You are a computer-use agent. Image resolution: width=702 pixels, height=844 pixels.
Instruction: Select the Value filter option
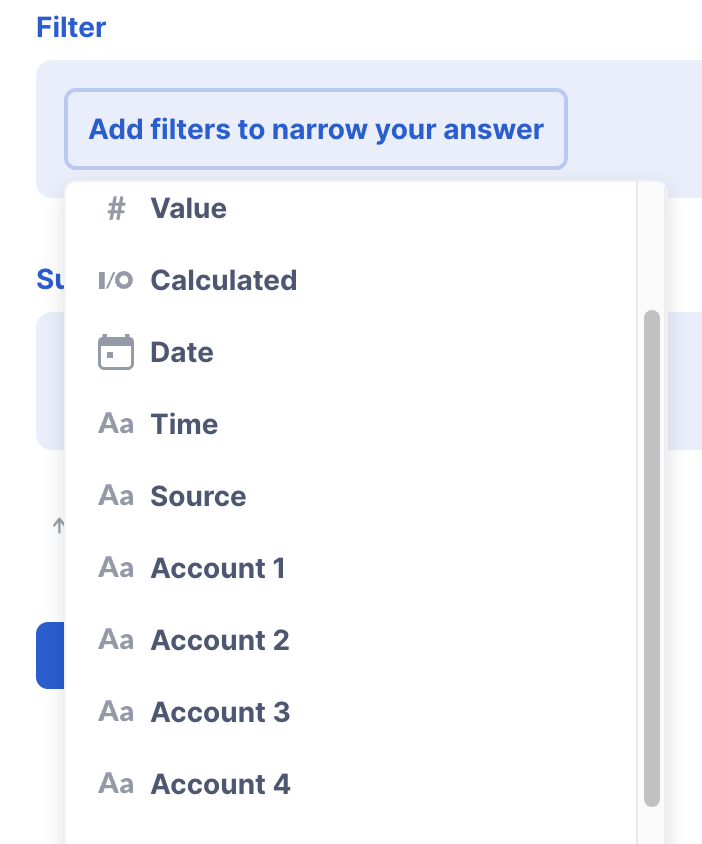(351, 209)
